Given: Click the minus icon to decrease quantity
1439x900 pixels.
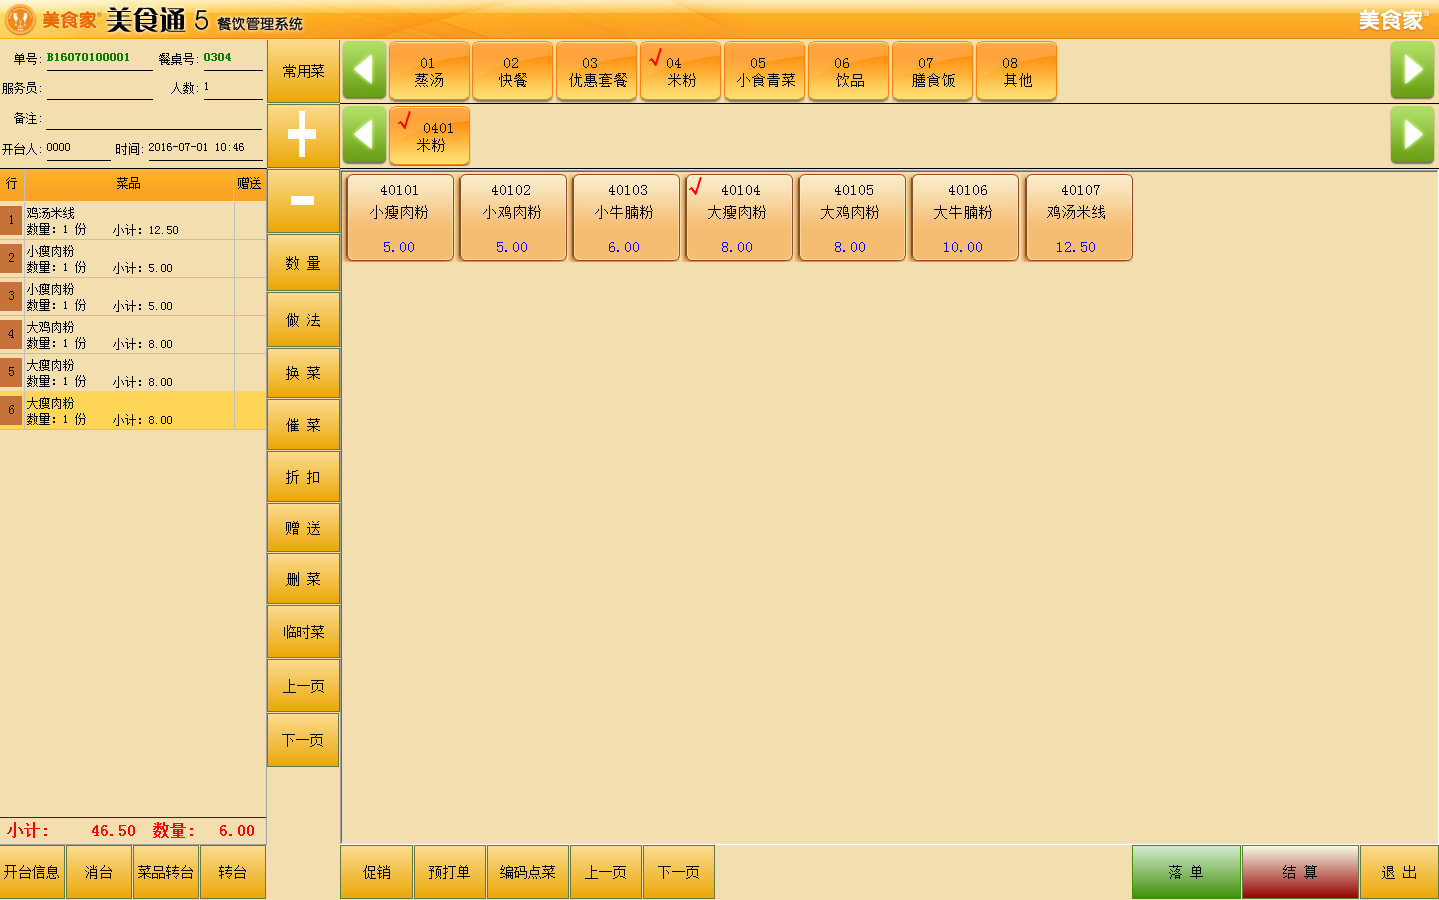Looking at the screenshot, I should click(302, 200).
